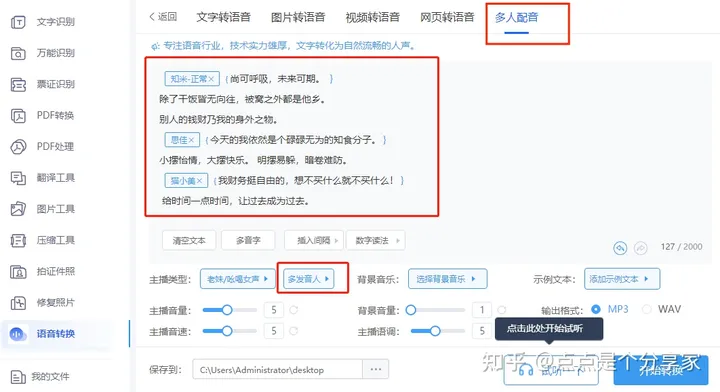The image size is (720, 392).
Task: Open the 老妹/吆喝女声 voice dropdown
Action: (x=237, y=279)
